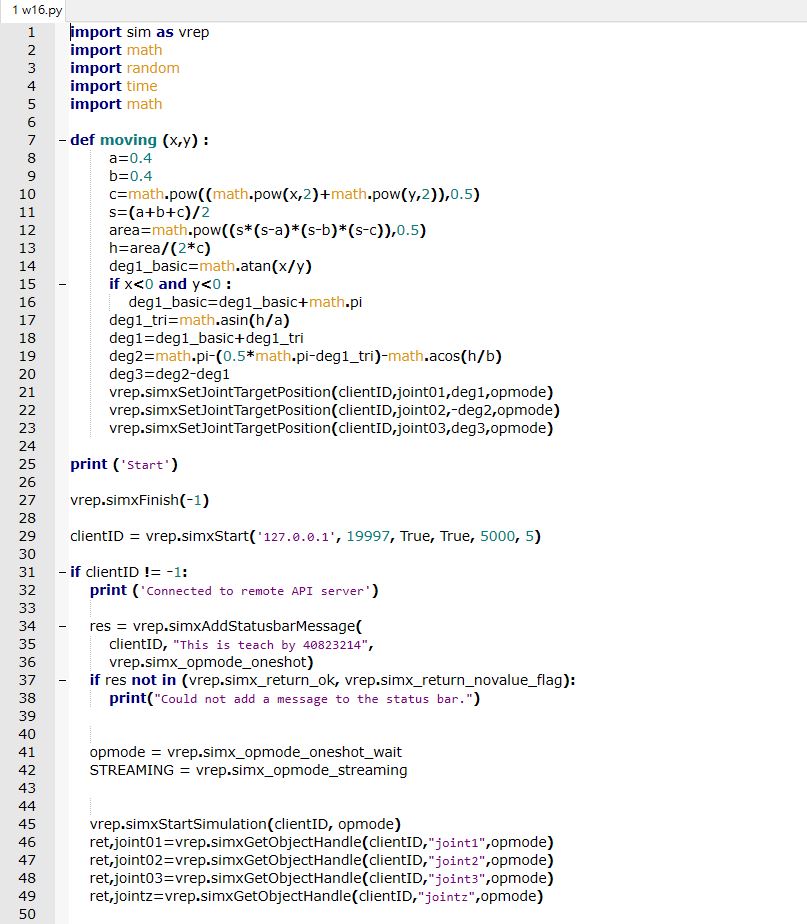Click the line starting 'area=math.pow'
Image resolution: width=807 pixels, height=924 pixels.
[267, 230]
